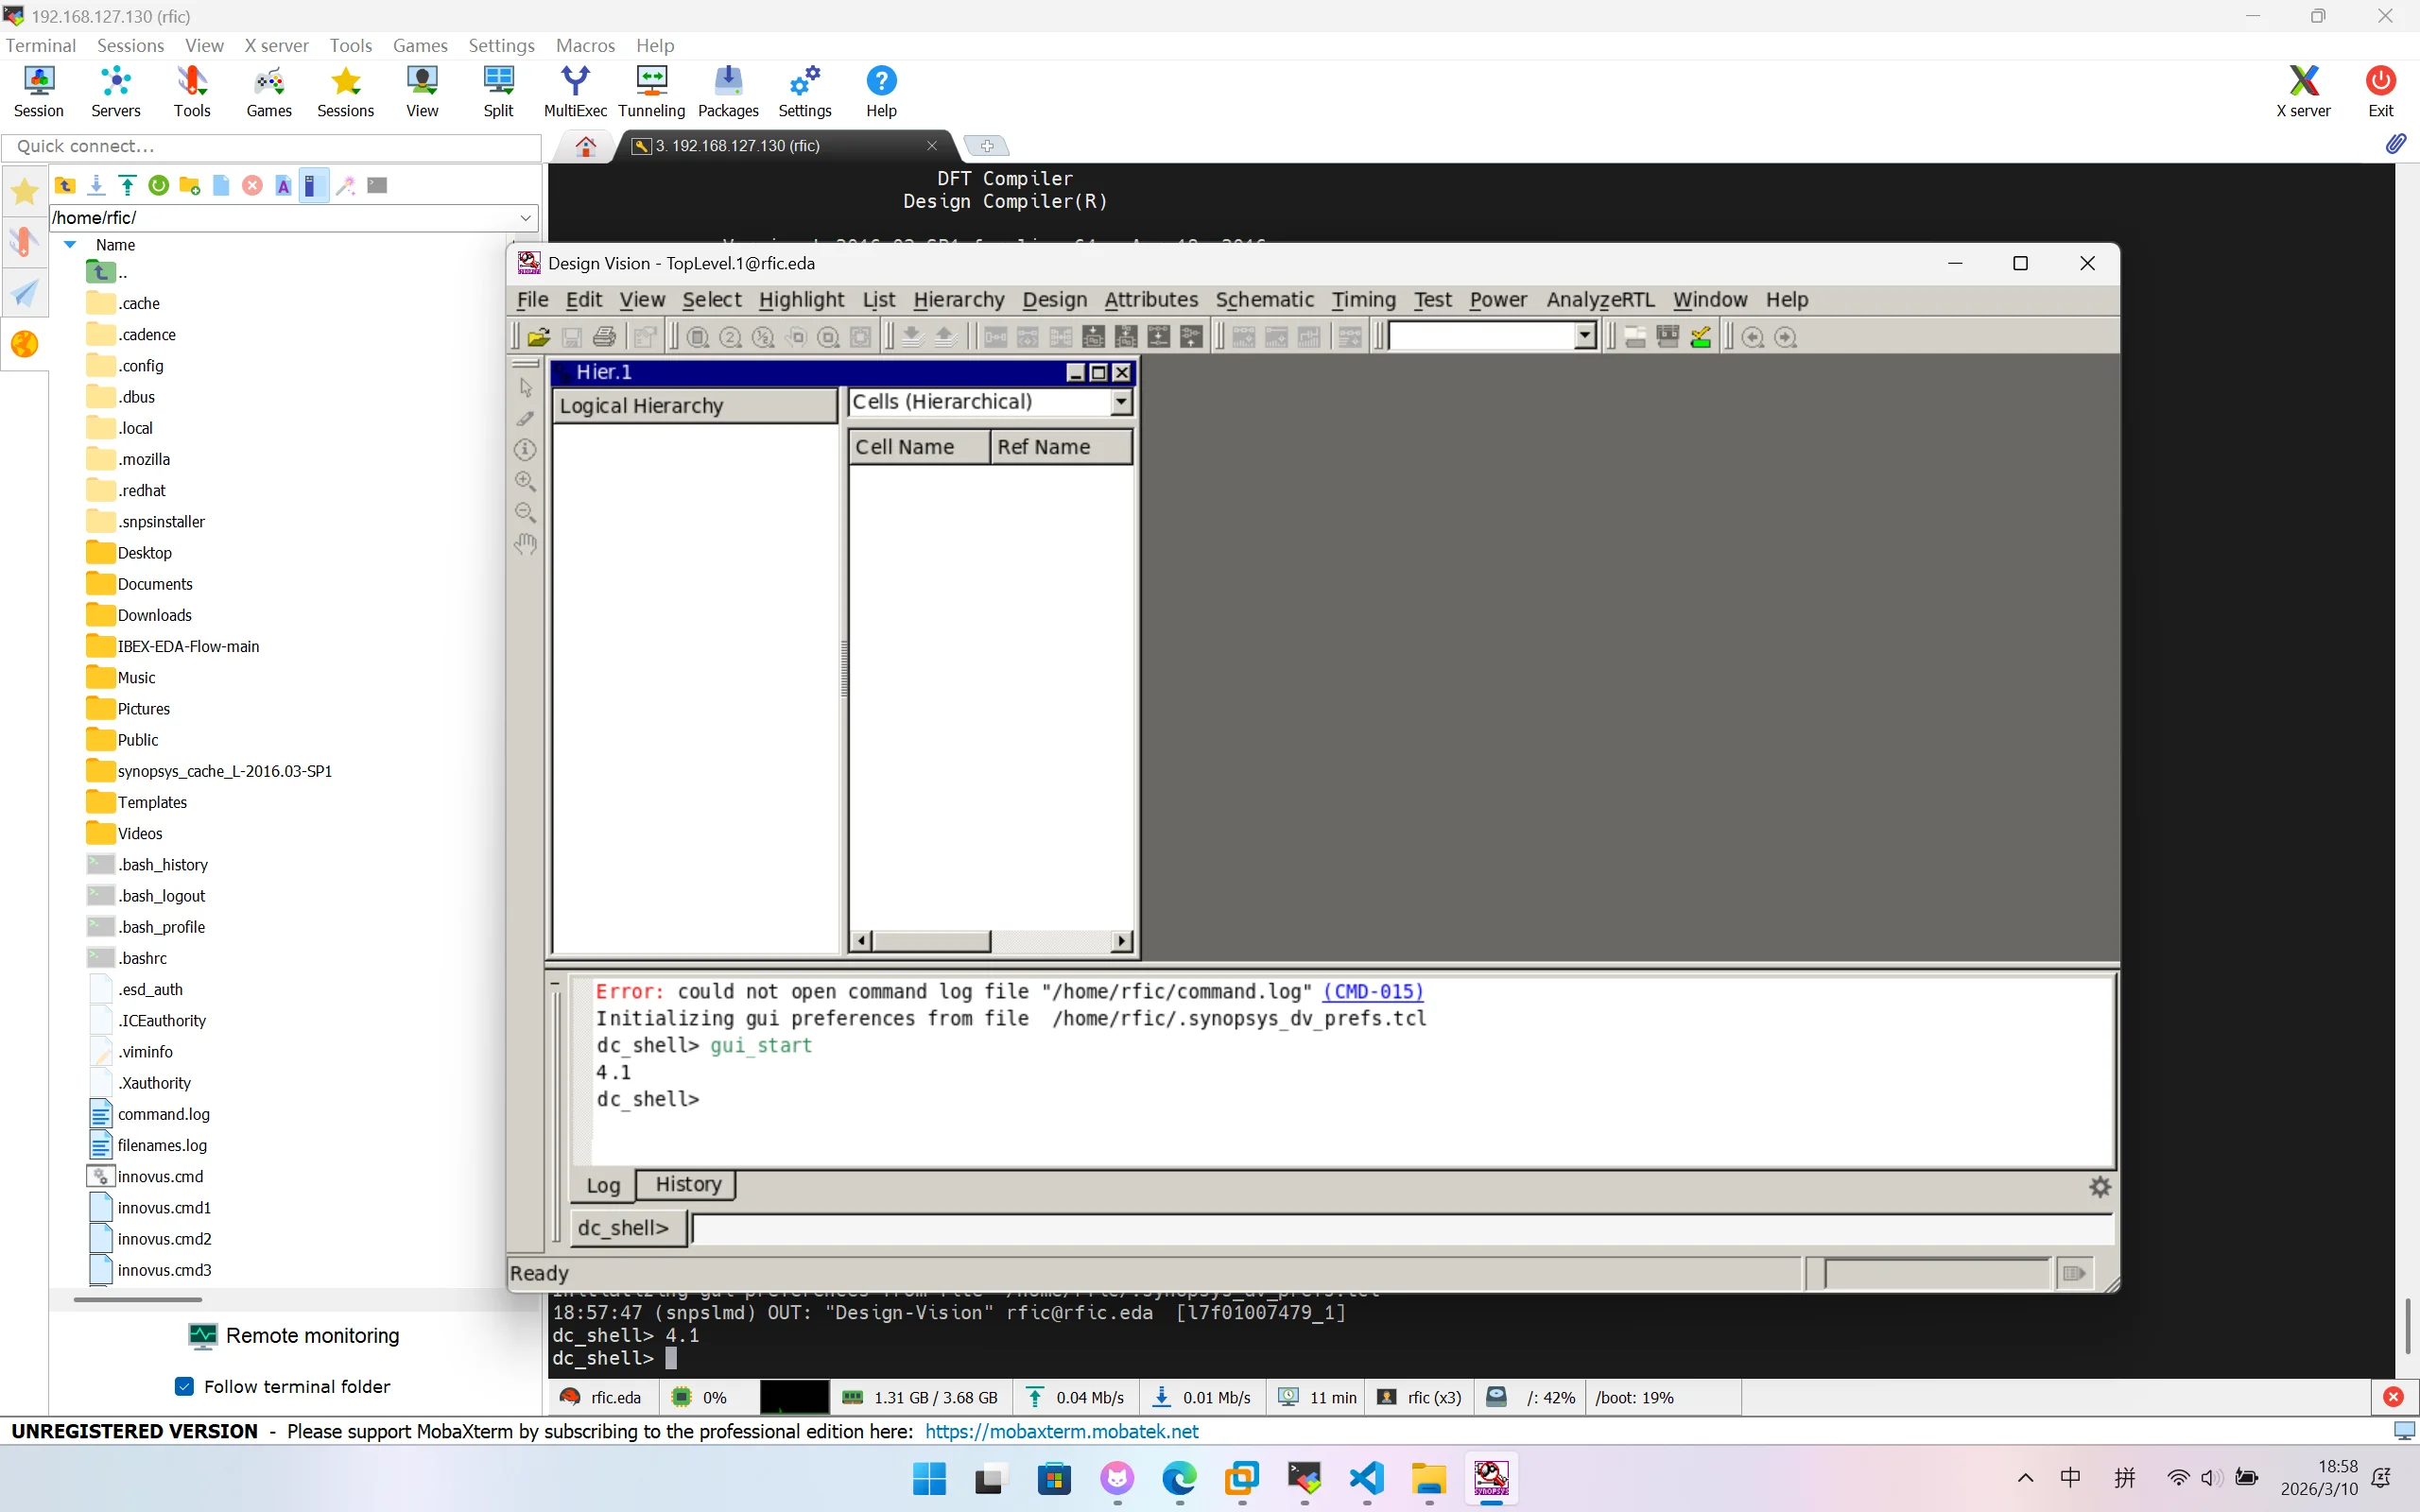Click the Ref Name column header
This screenshot has width=2420, height=1512.
point(1061,447)
